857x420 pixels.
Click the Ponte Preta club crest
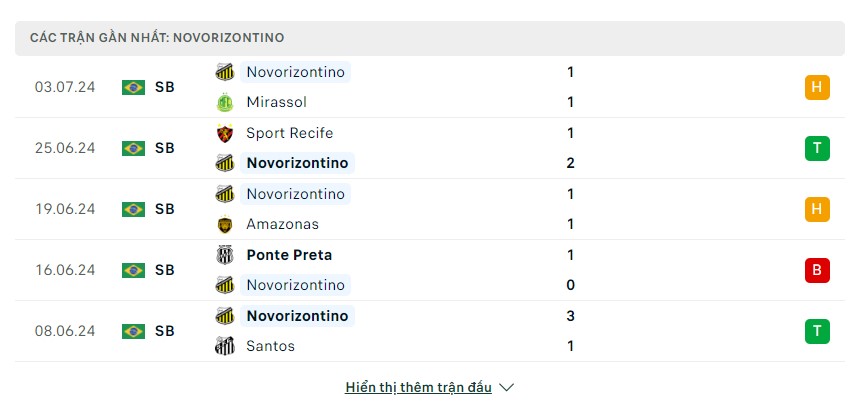click(x=225, y=255)
